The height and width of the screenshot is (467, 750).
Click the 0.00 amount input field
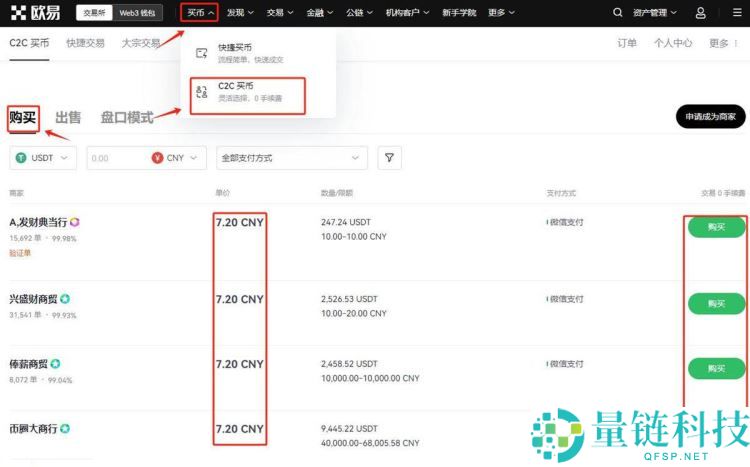pos(117,158)
